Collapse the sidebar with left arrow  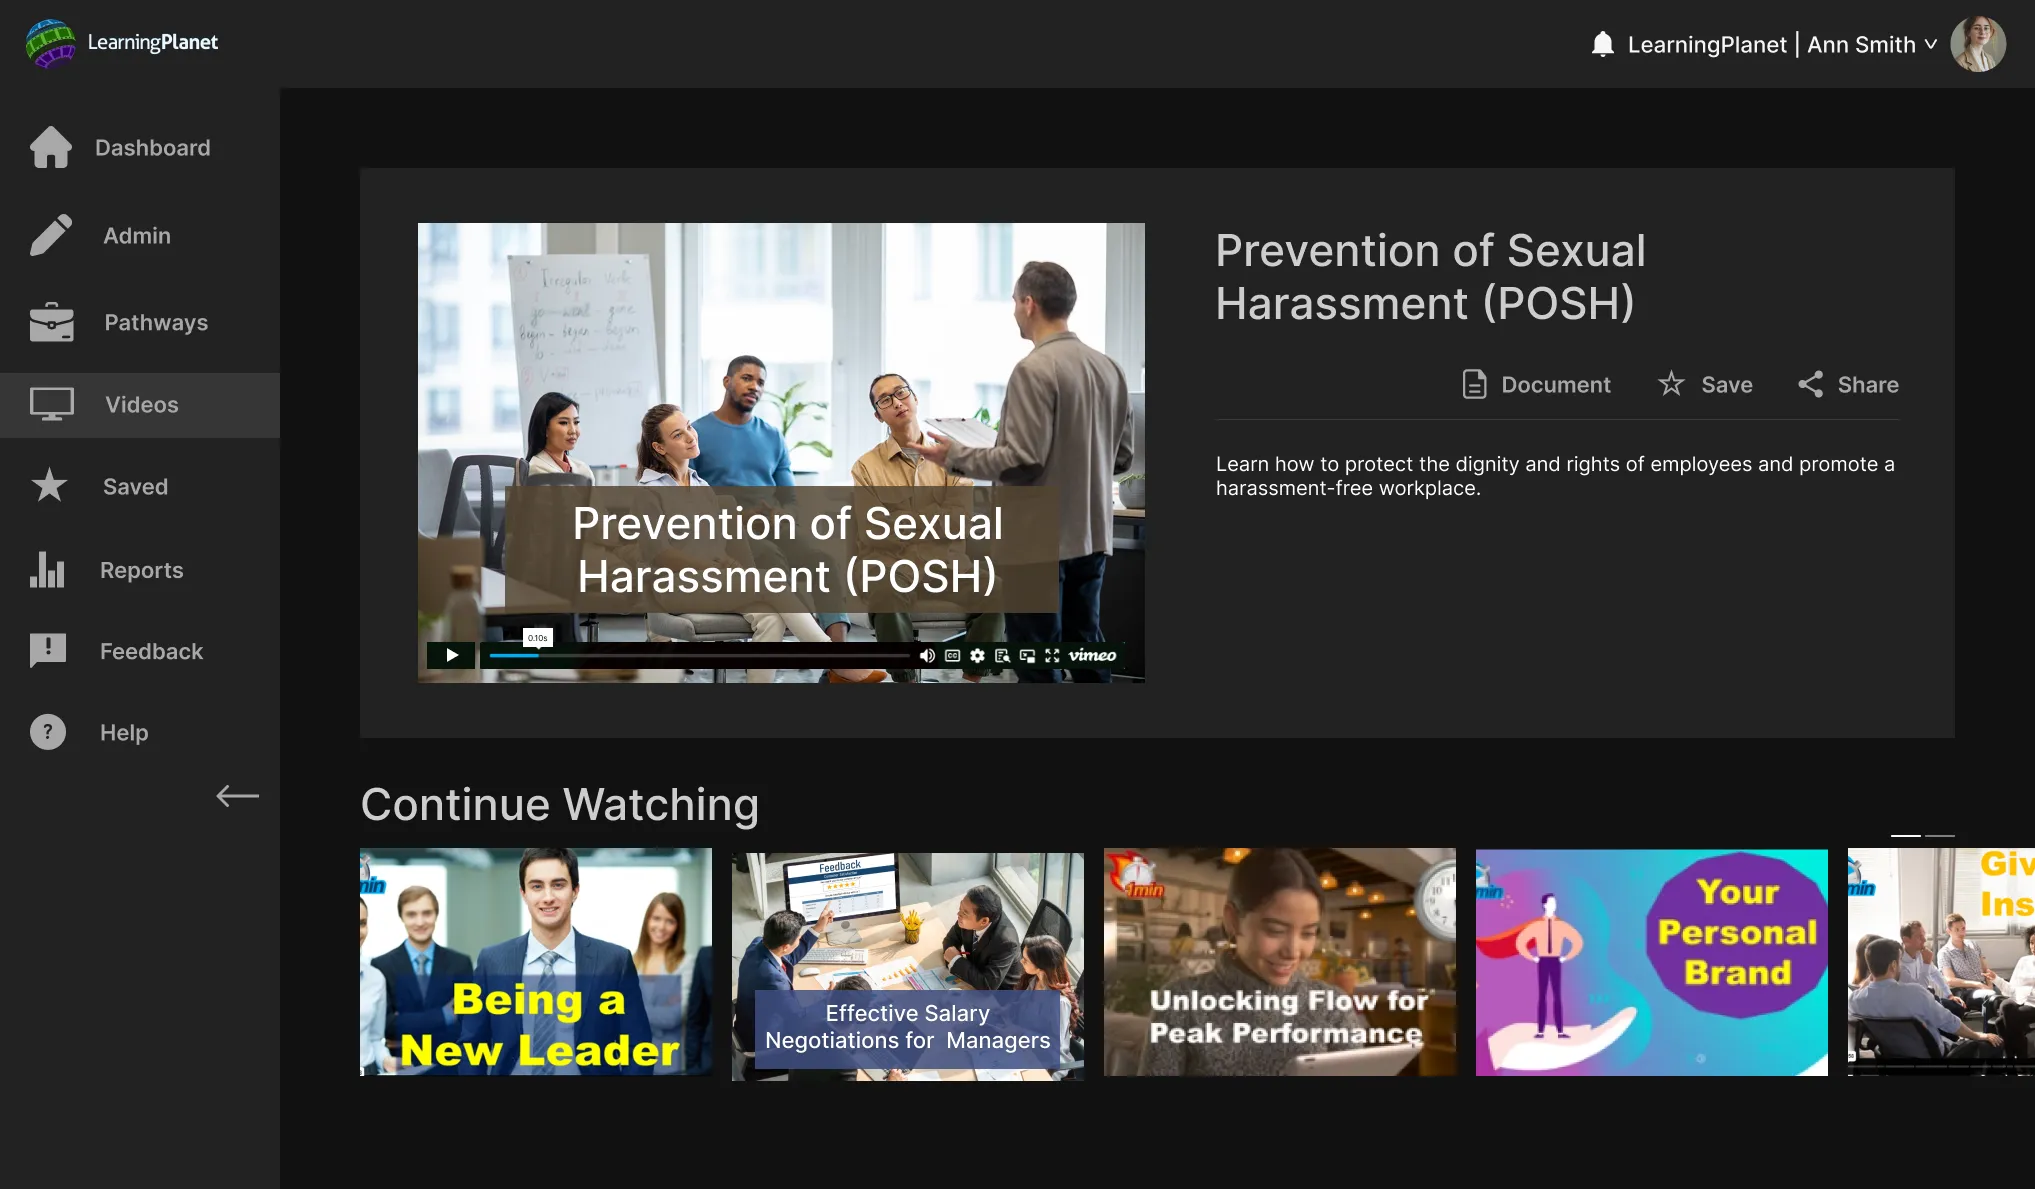pyautogui.click(x=237, y=796)
